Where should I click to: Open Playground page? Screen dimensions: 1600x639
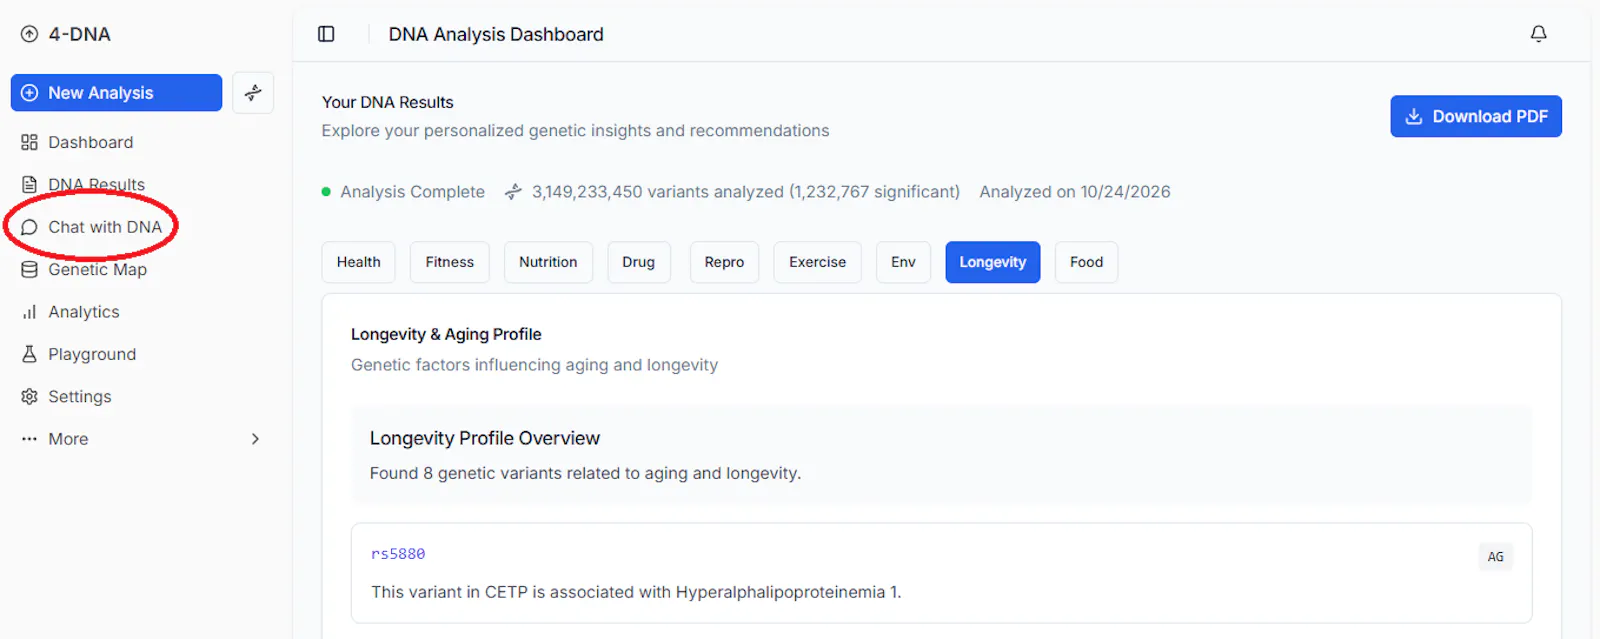pos(92,354)
